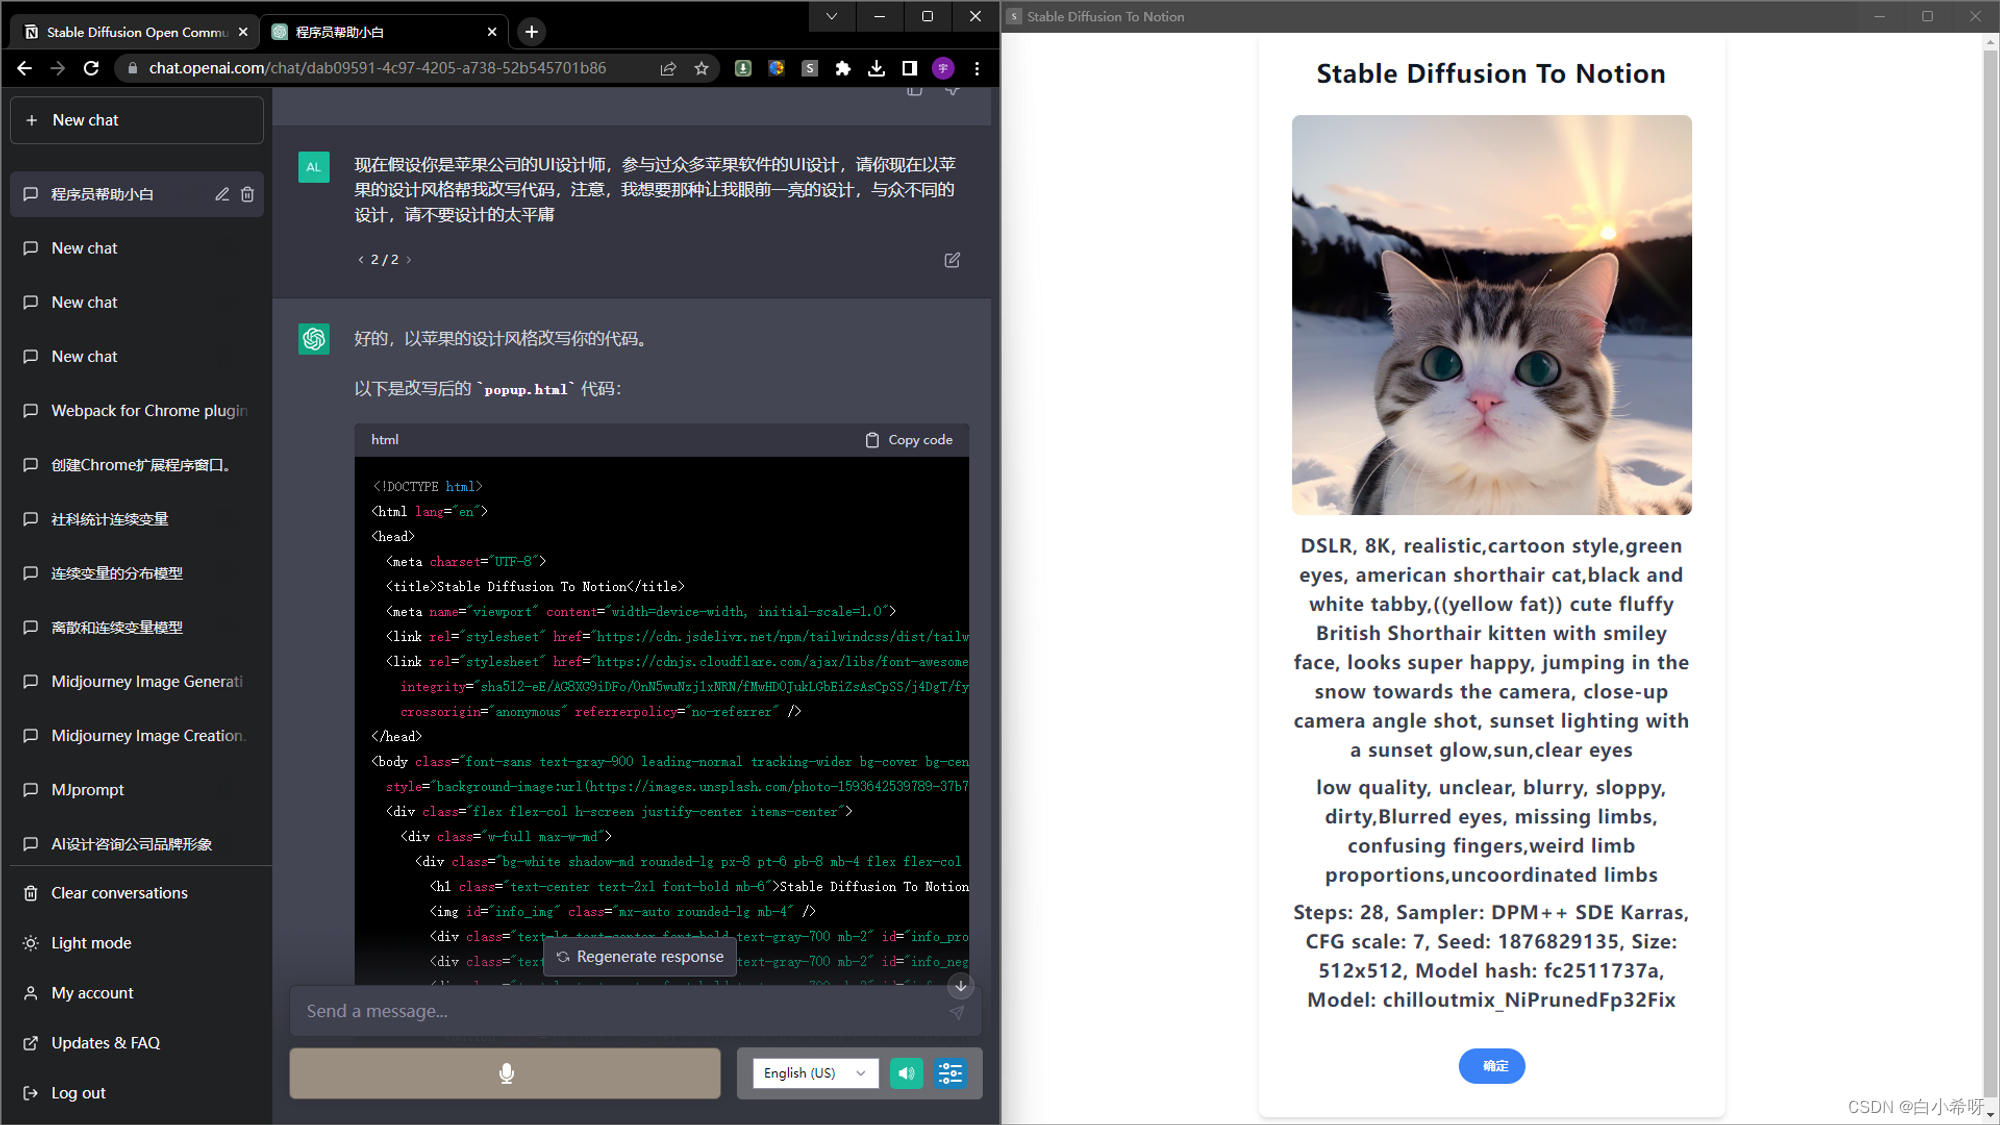Click the S extension icon in toolbar
This screenshot has height=1125, width=2000.
810,68
